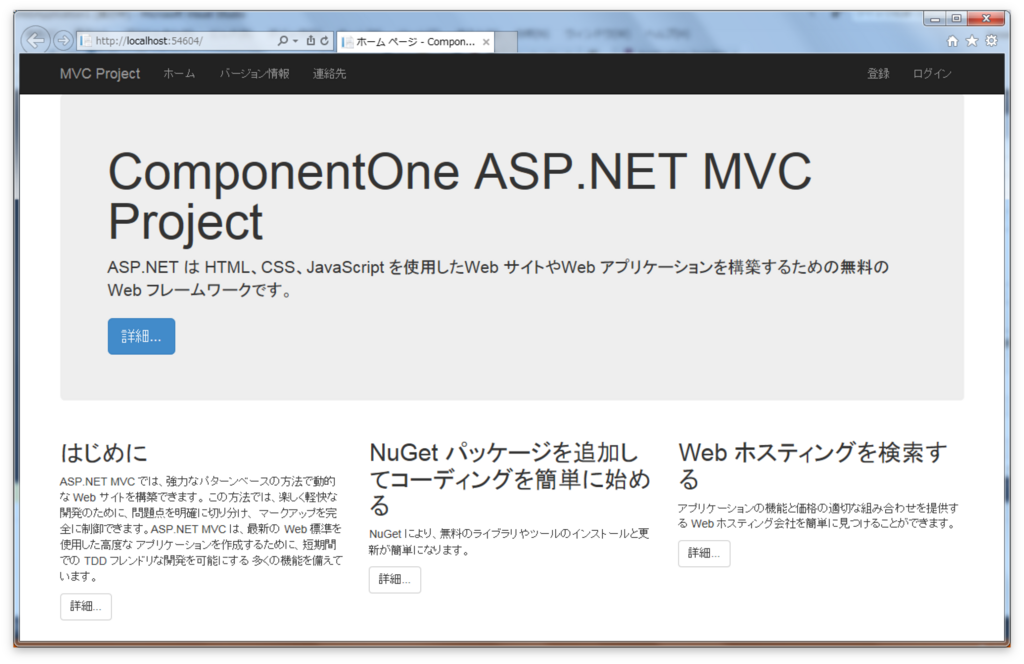Click the MVC Project brand link
The image size is (1024, 664).
coord(100,74)
